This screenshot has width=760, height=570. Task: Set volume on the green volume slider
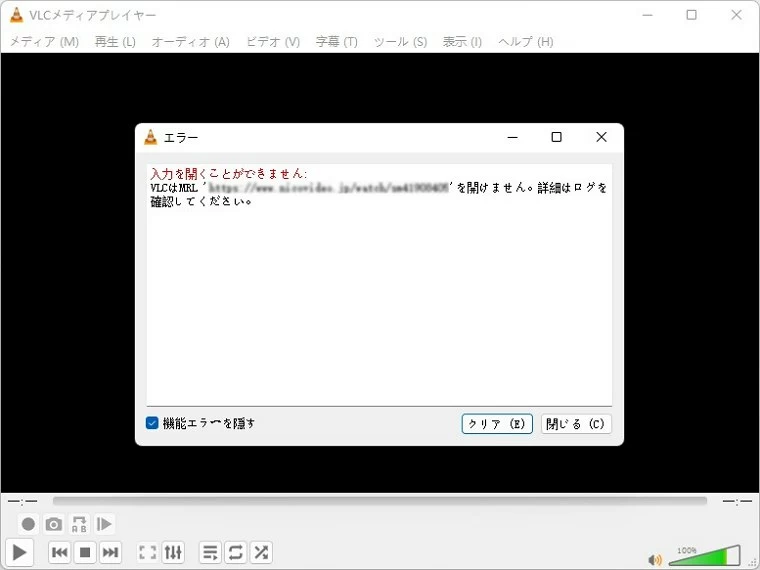pos(704,555)
